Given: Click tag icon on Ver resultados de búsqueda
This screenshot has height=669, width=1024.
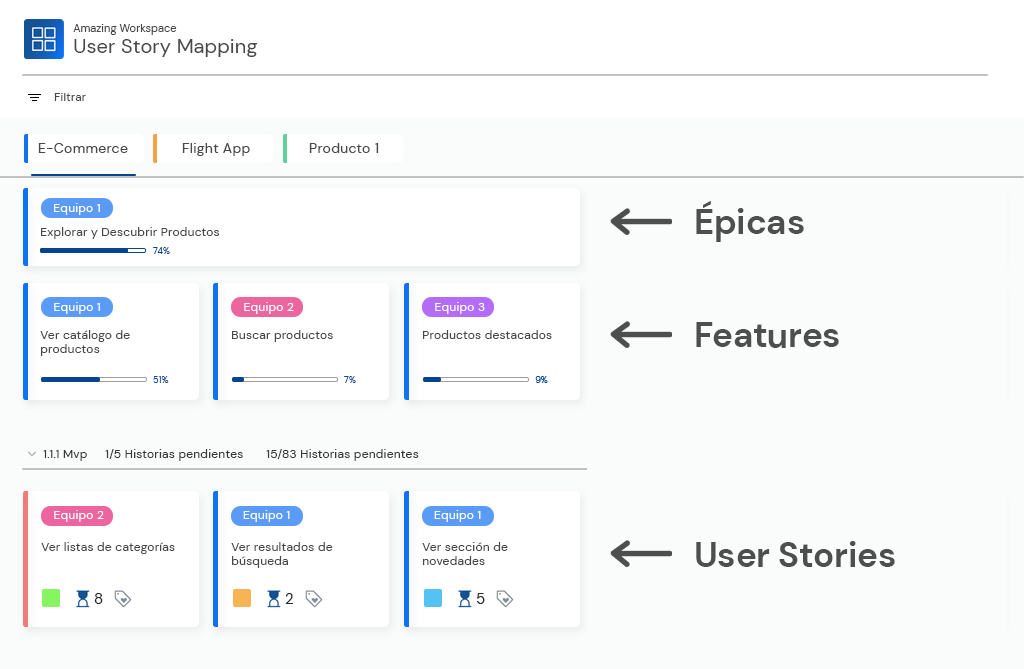Looking at the screenshot, I should click(x=314, y=598).
